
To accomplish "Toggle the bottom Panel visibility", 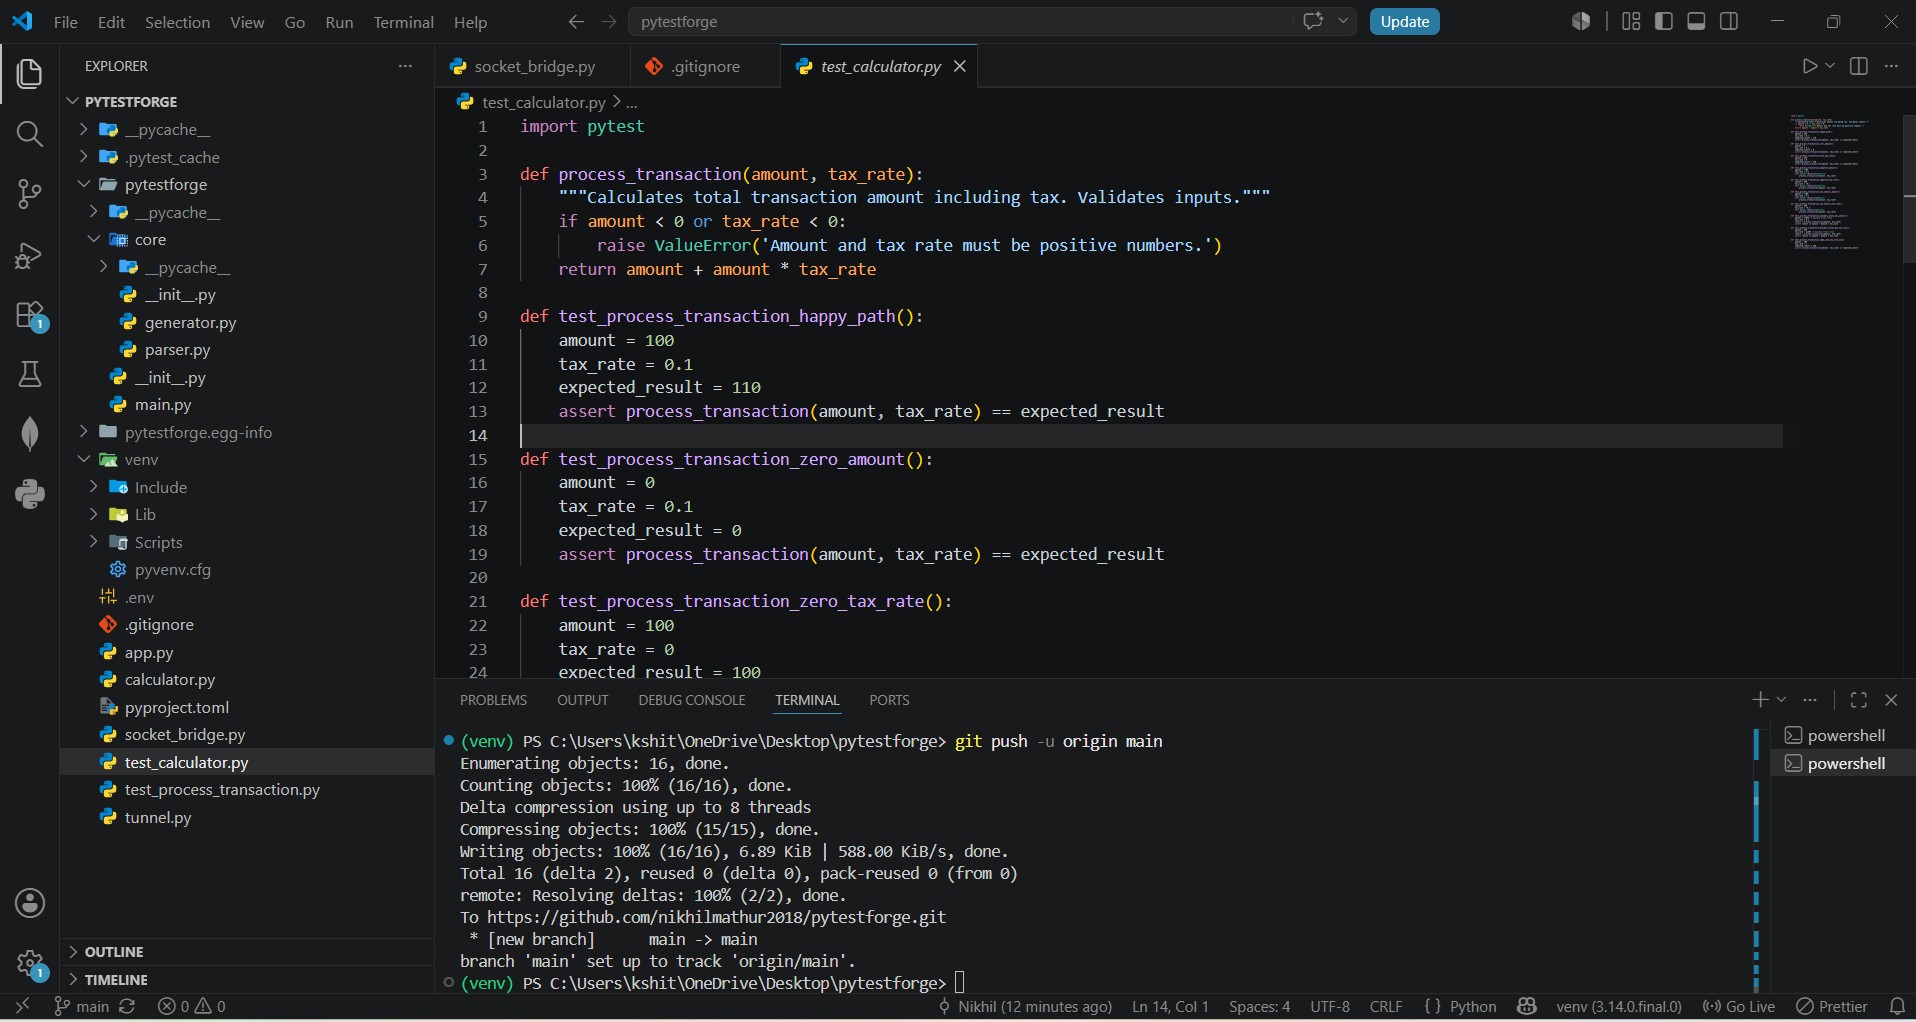I will (1697, 21).
